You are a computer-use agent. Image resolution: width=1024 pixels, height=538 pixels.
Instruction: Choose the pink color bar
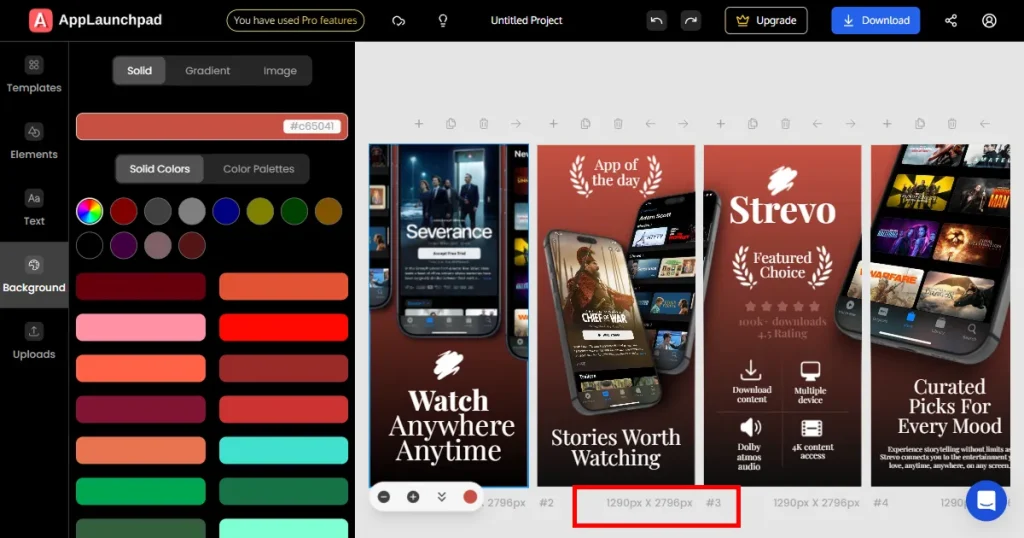tap(140, 327)
